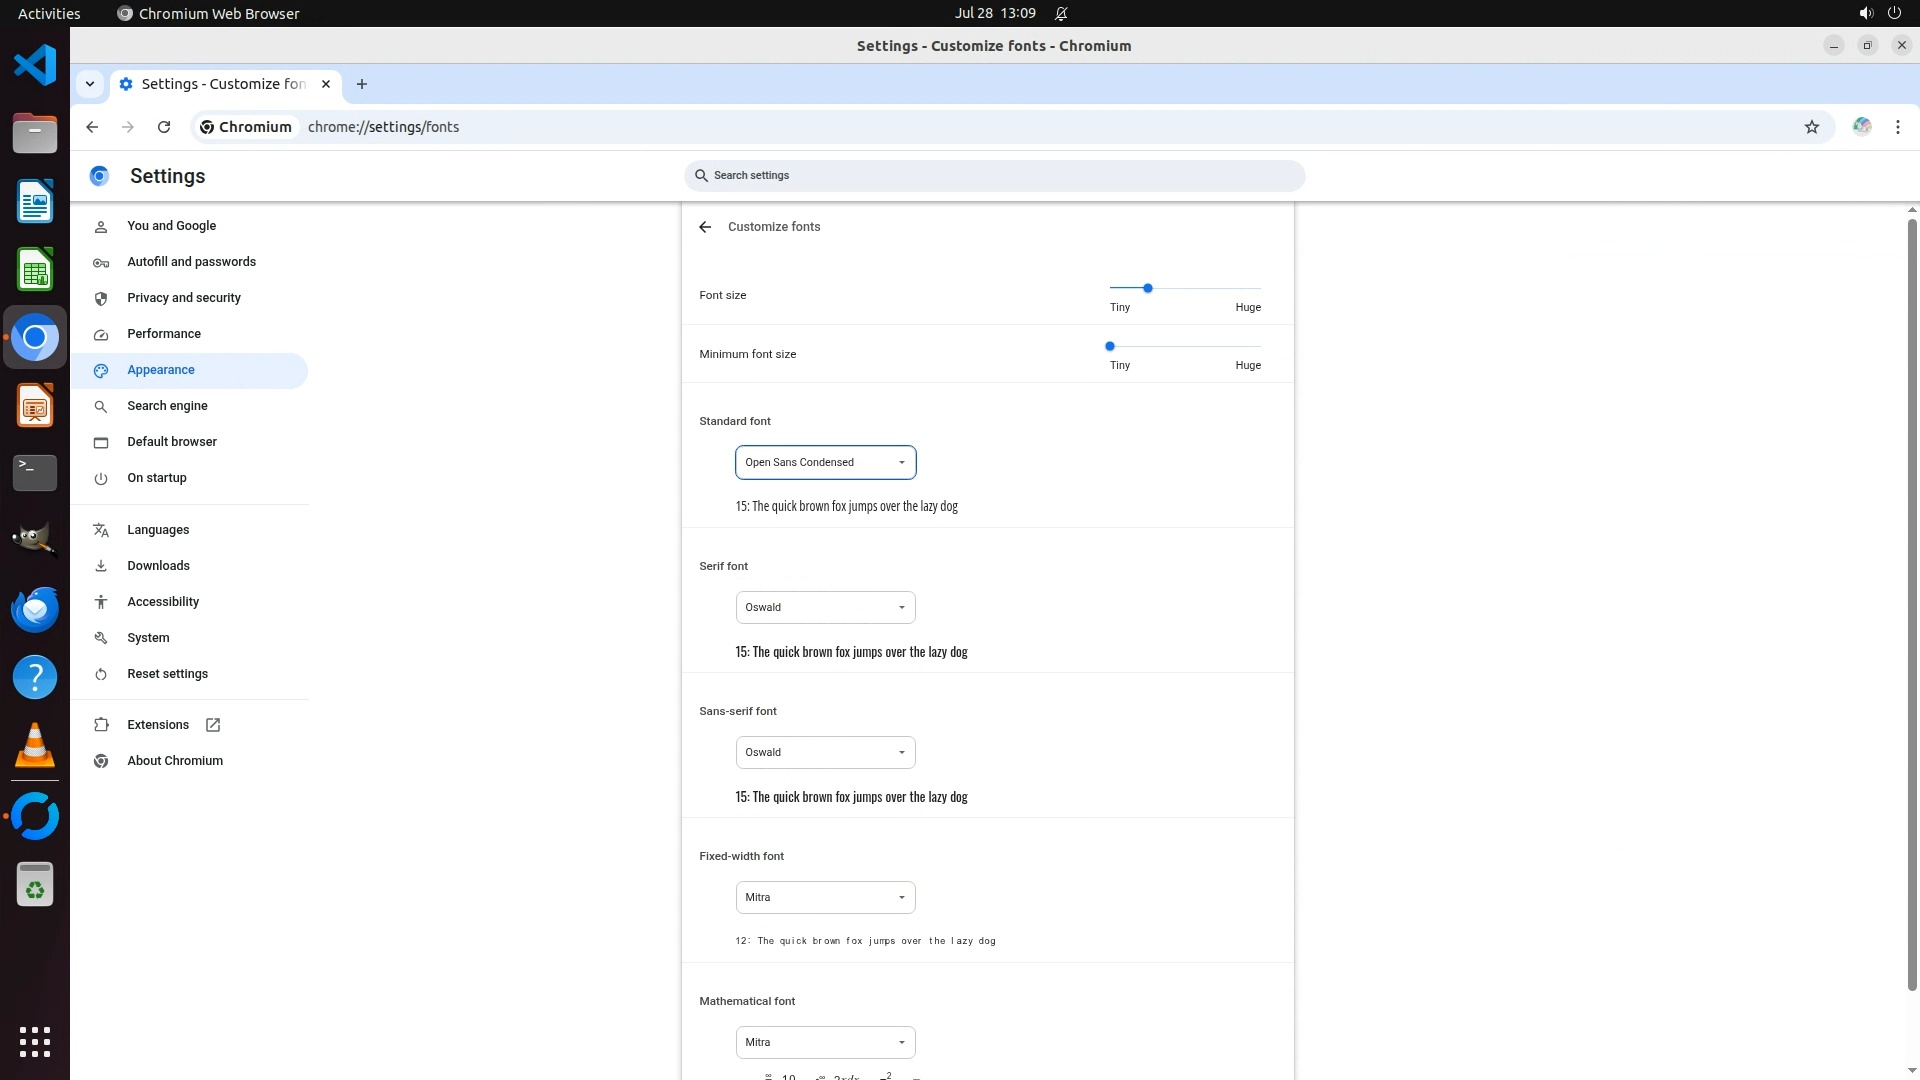
Task: Bookmark this page with the star icon
Action: point(1811,127)
